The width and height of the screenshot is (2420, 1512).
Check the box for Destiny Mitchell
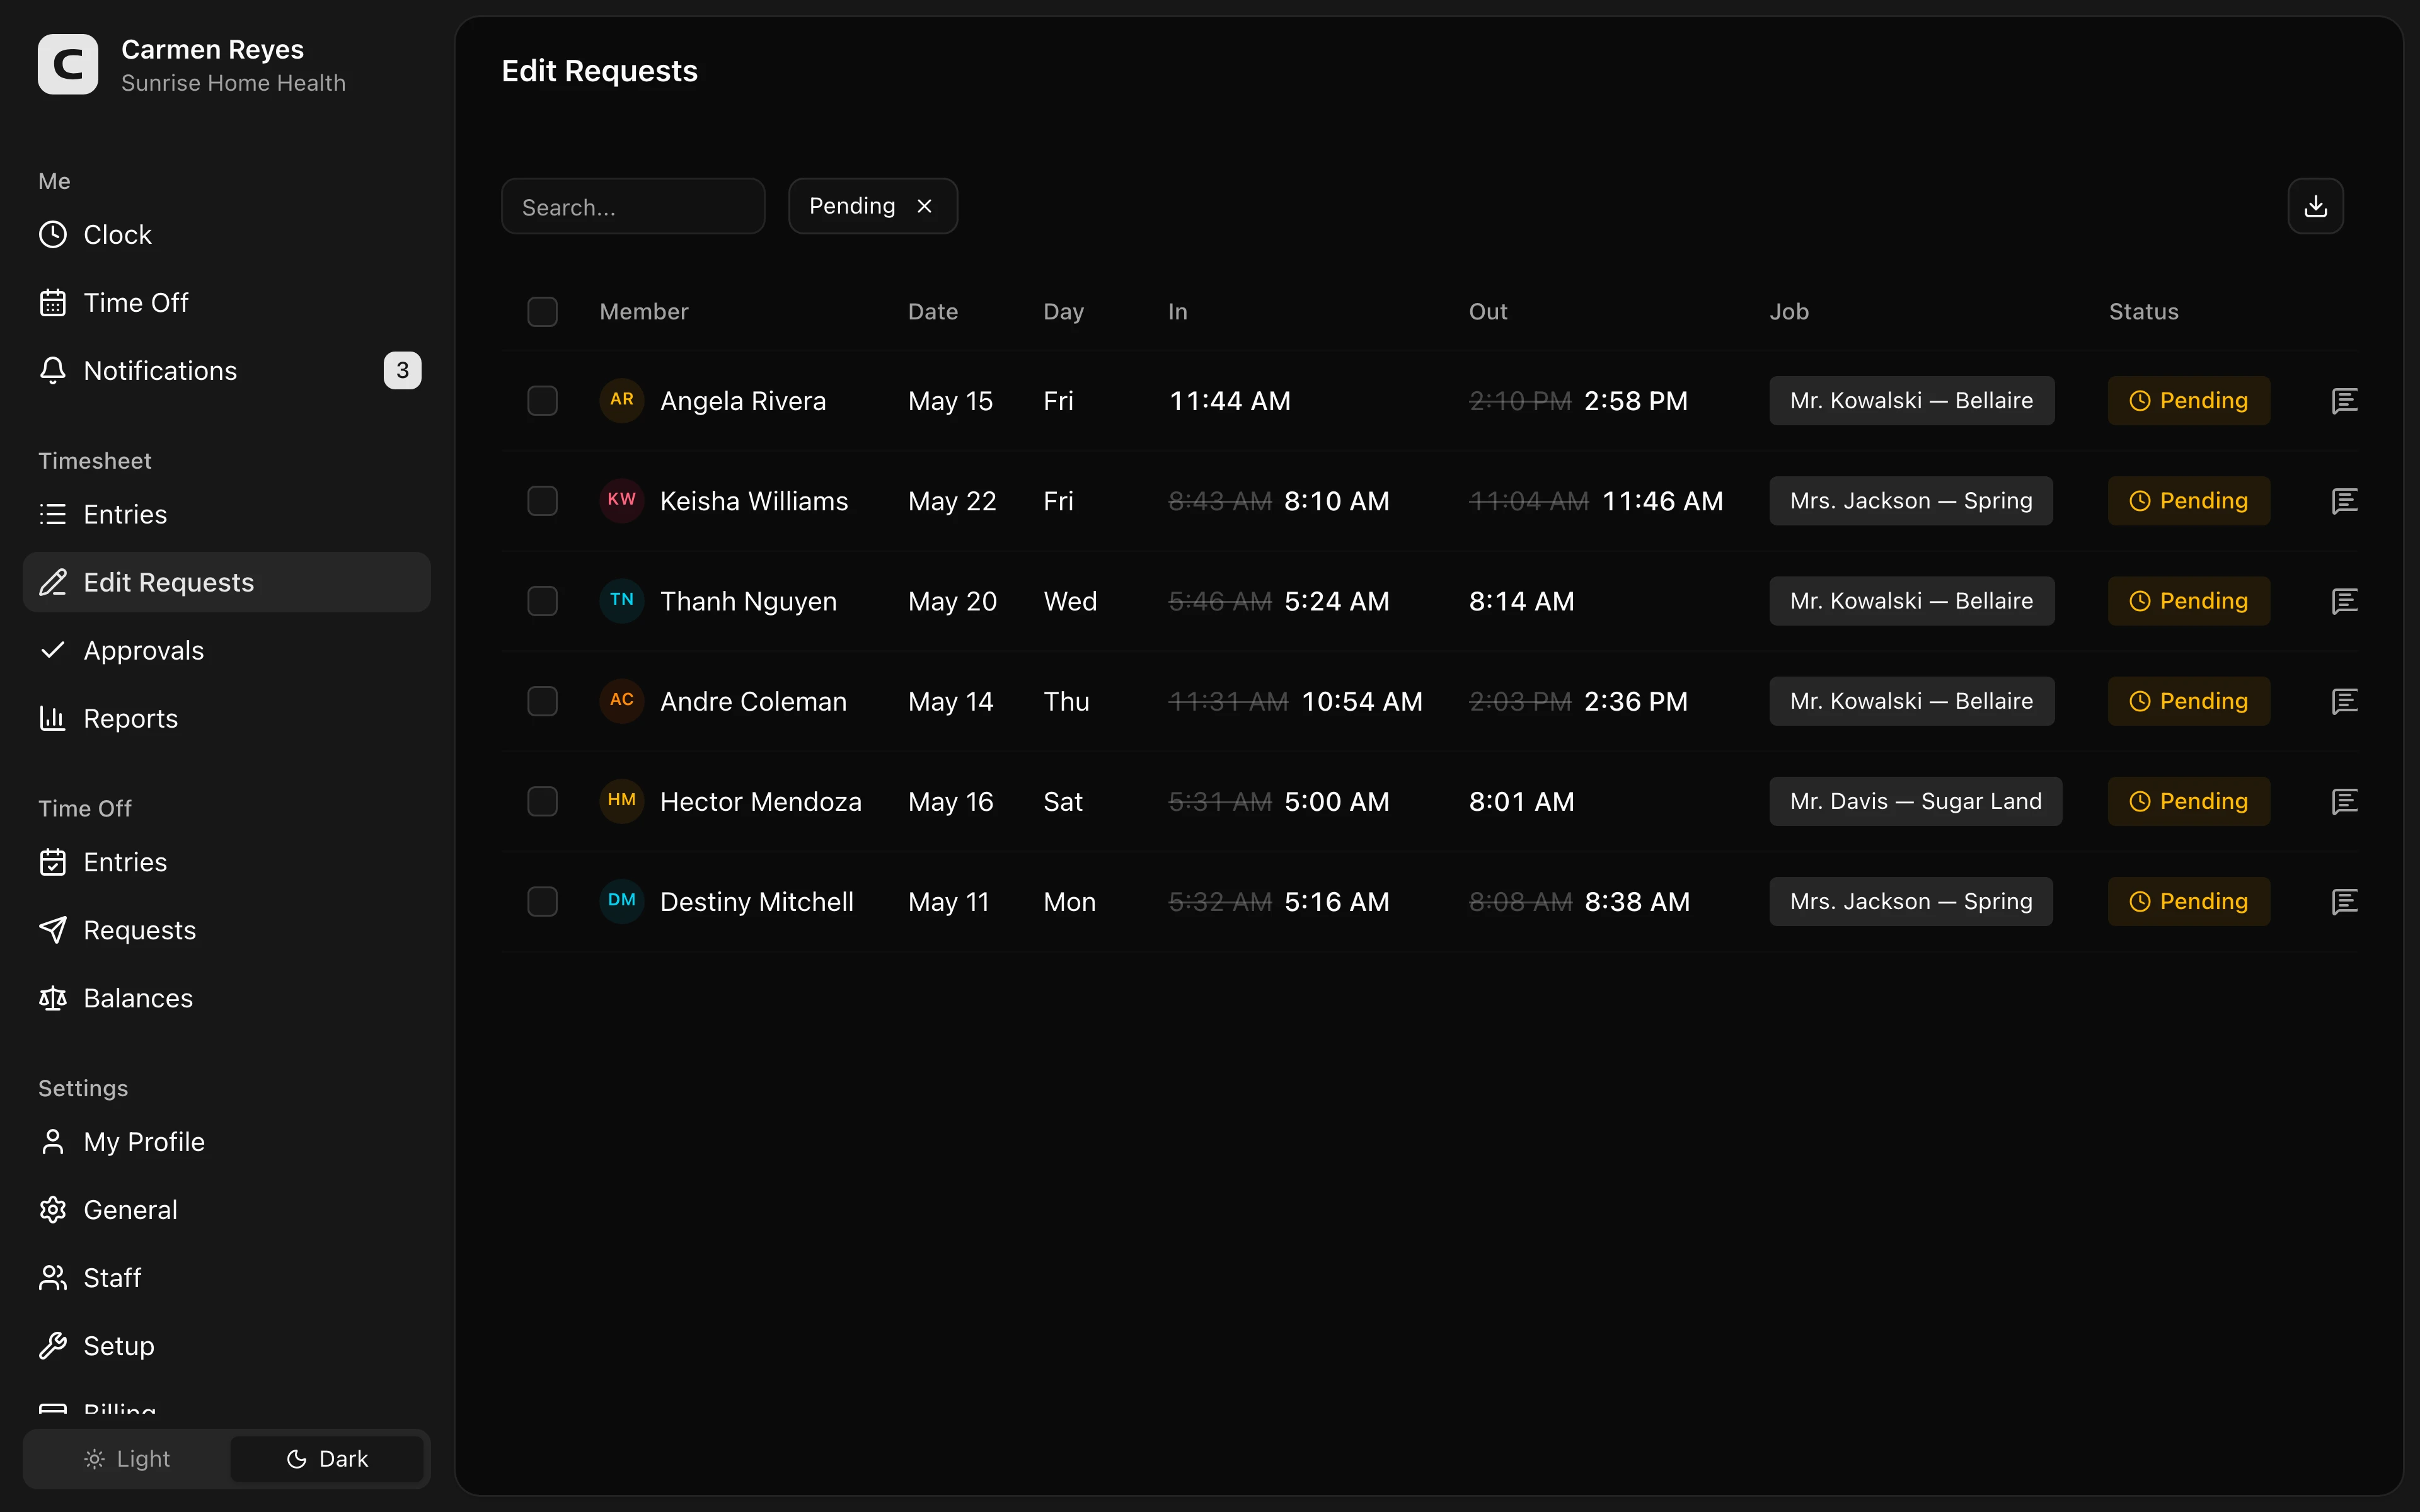click(x=542, y=901)
